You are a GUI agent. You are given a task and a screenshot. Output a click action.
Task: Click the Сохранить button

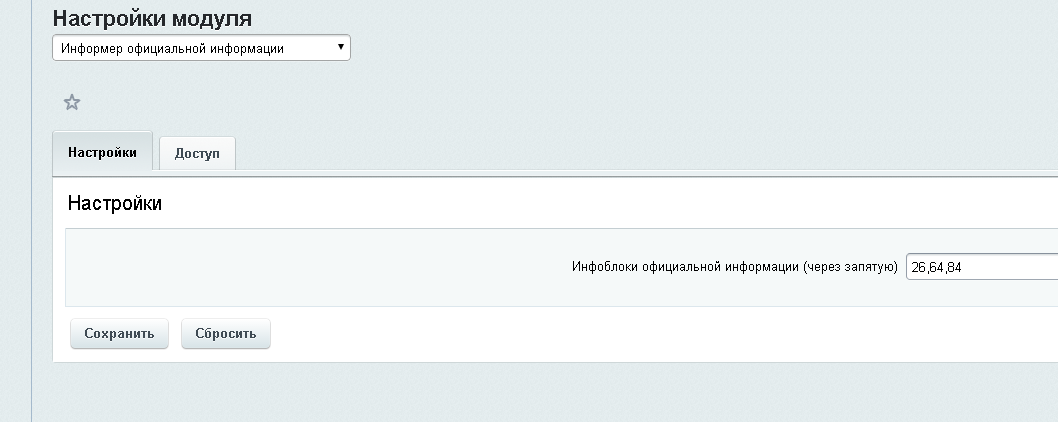119,334
